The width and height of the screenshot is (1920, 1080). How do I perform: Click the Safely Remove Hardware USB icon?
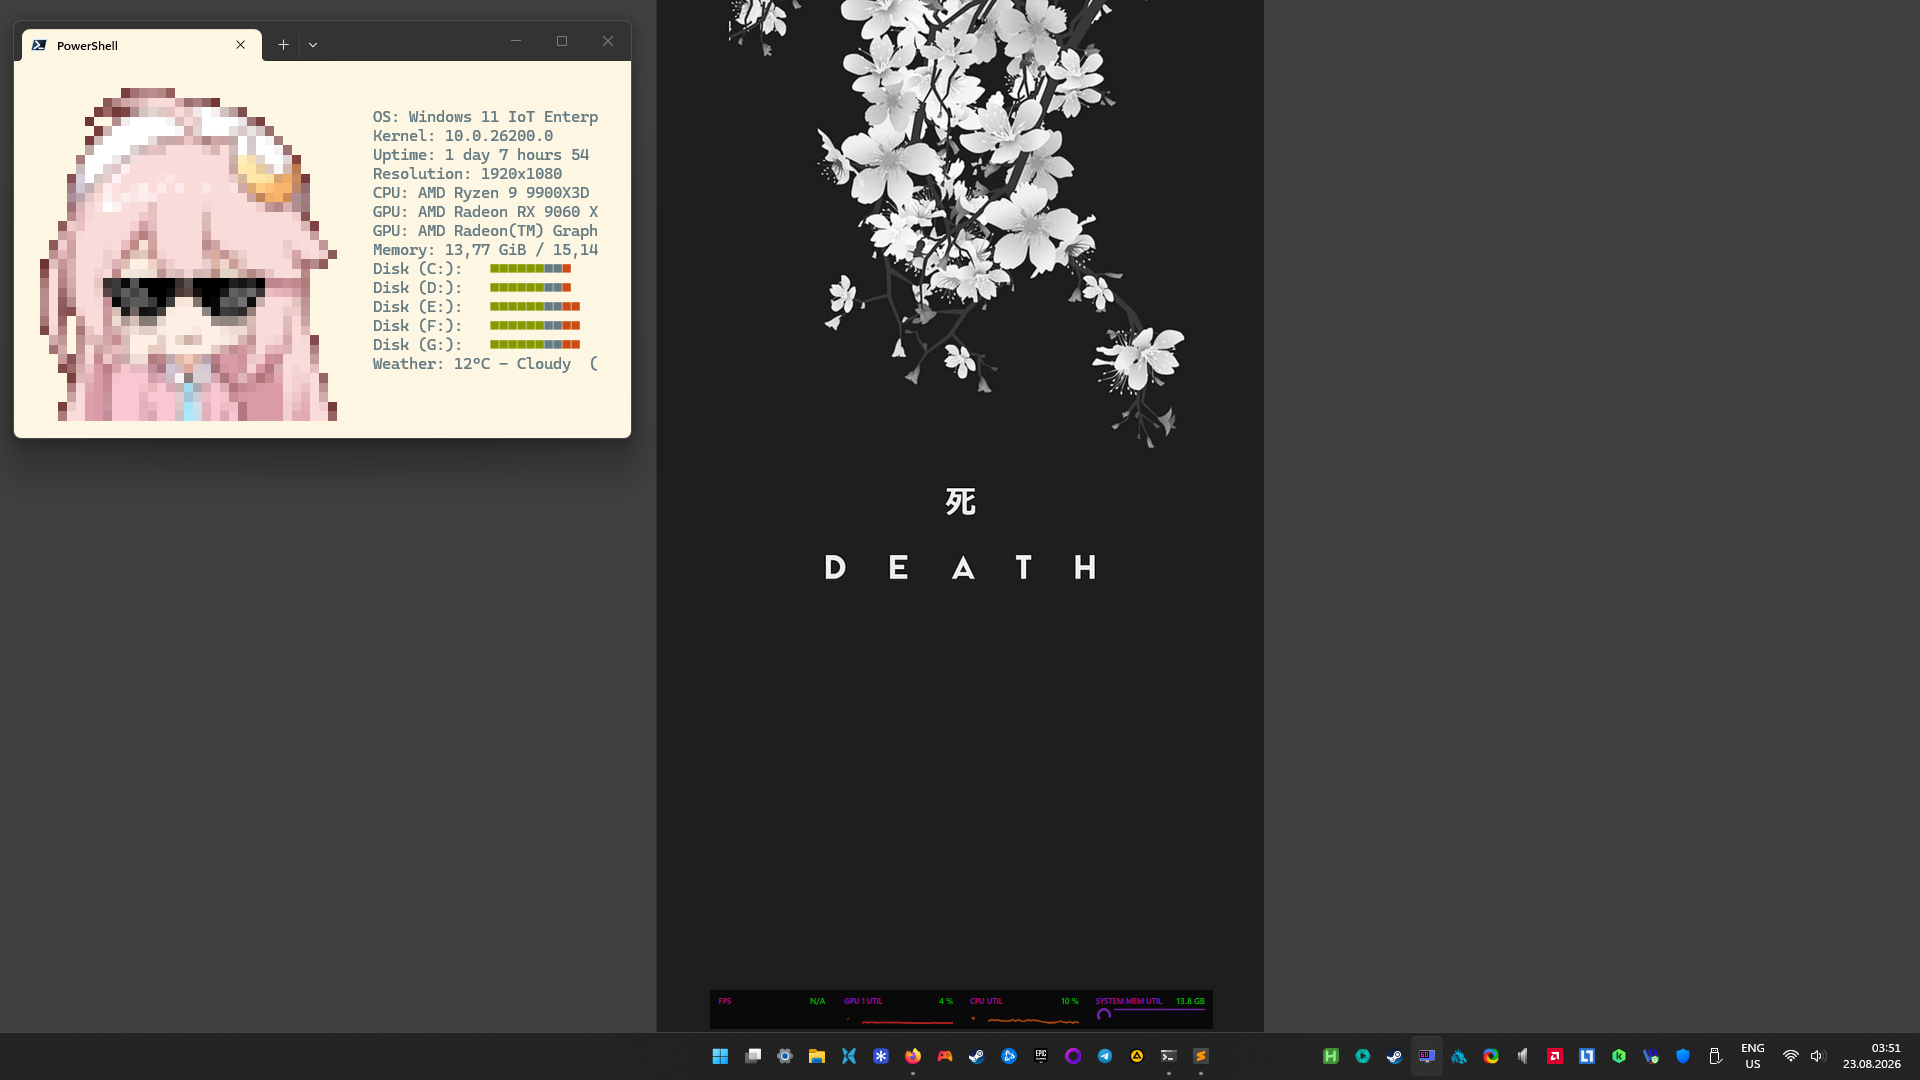tap(1715, 1056)
